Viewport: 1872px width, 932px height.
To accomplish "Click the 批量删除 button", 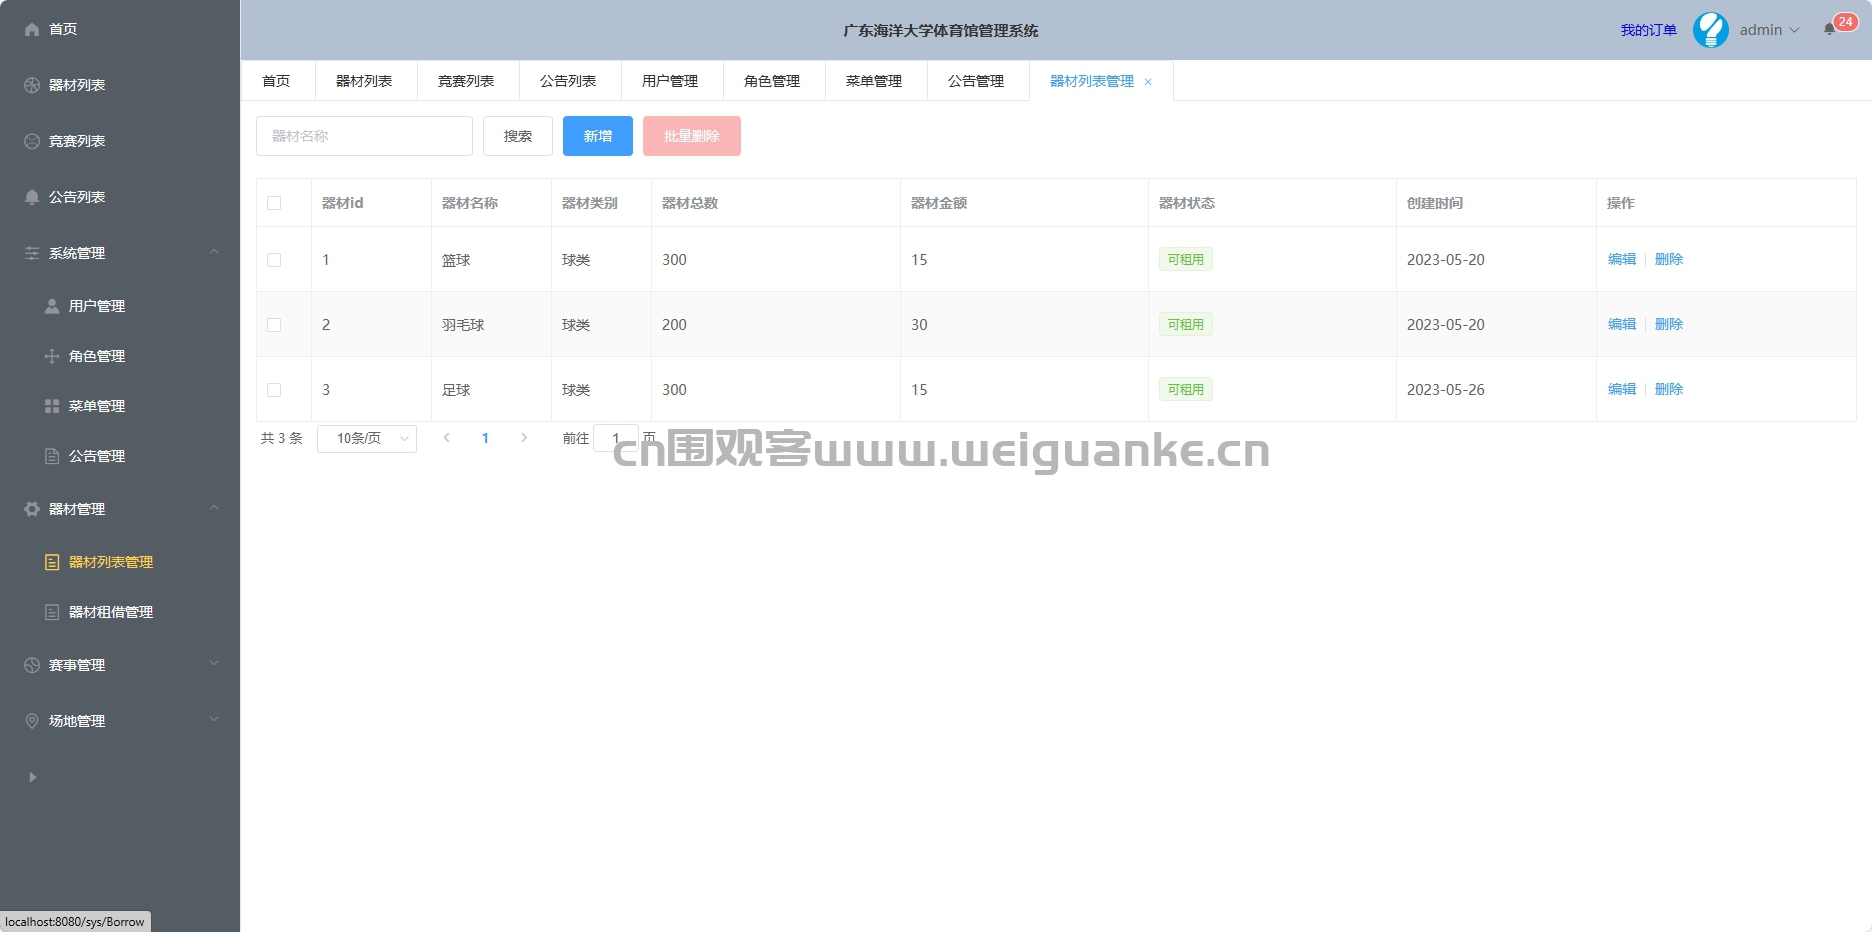I will 692,136.
